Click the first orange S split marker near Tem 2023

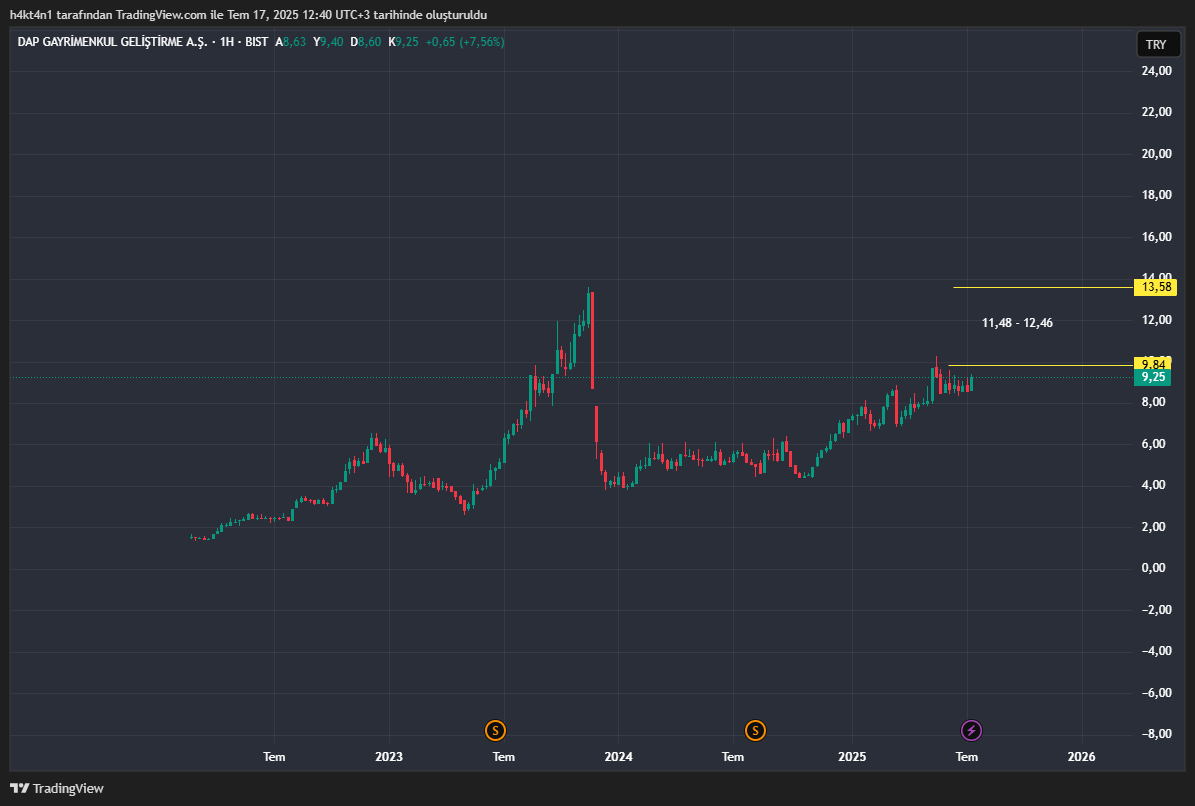tap(495, 731)
